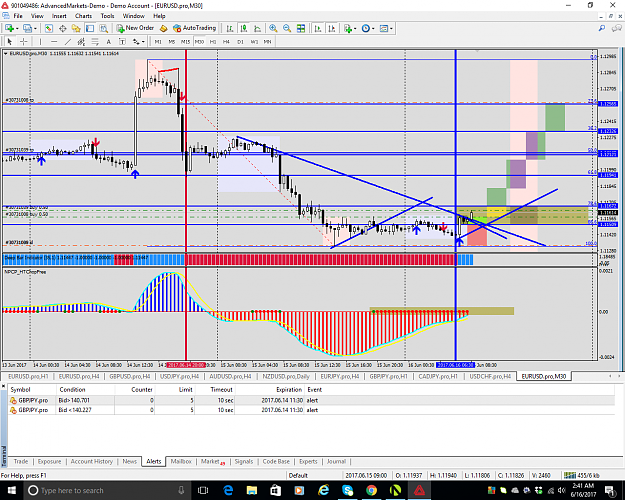The height and width of the screenshot is (500, 625).
Task: Select the Crosshair tool
Action: point(24,41)
